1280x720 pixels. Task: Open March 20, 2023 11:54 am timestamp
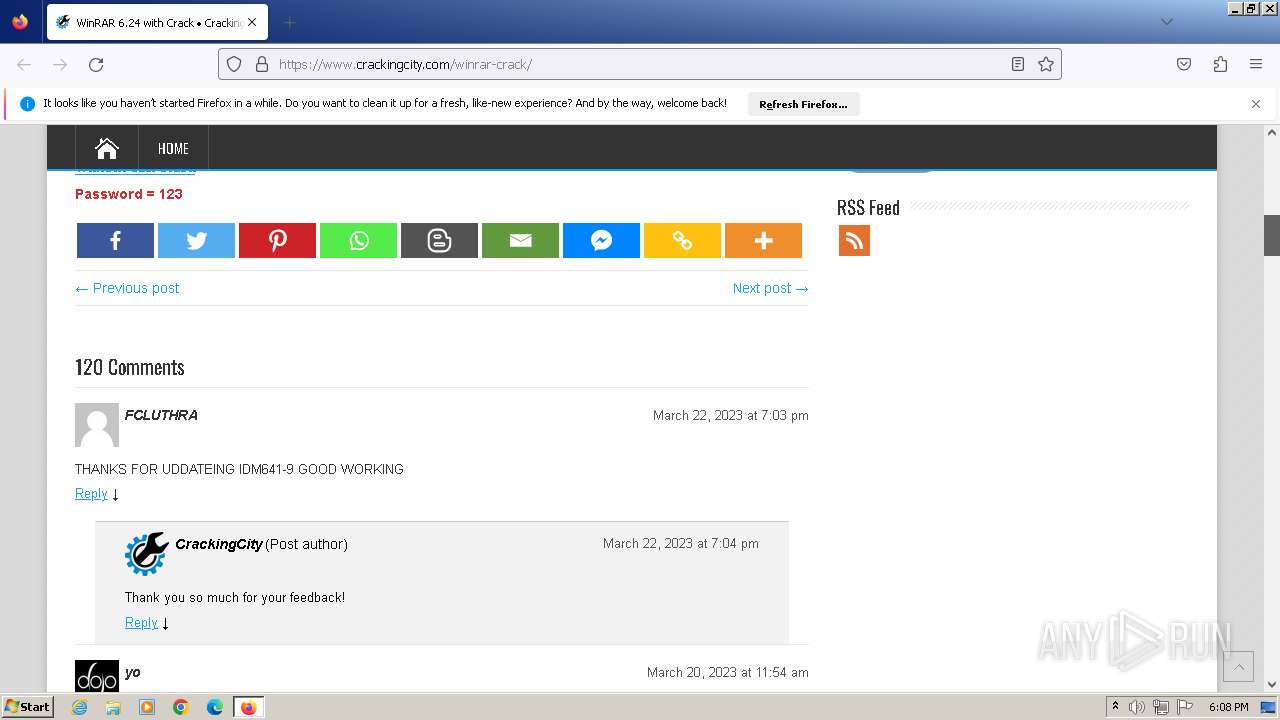pos(728,673)
